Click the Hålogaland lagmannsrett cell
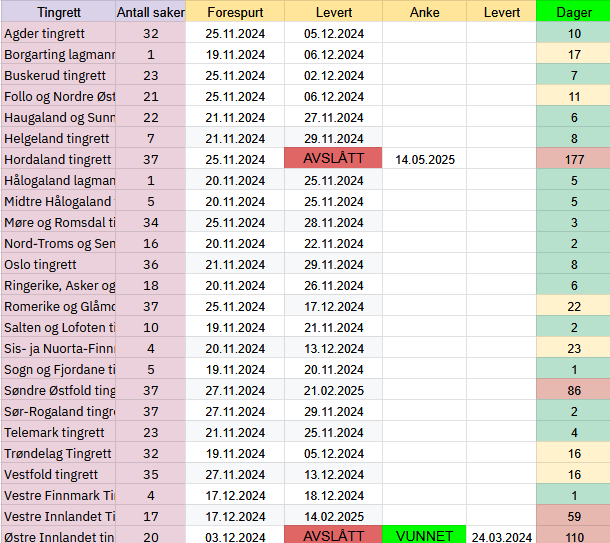610x543 pixels. (58, 180)
